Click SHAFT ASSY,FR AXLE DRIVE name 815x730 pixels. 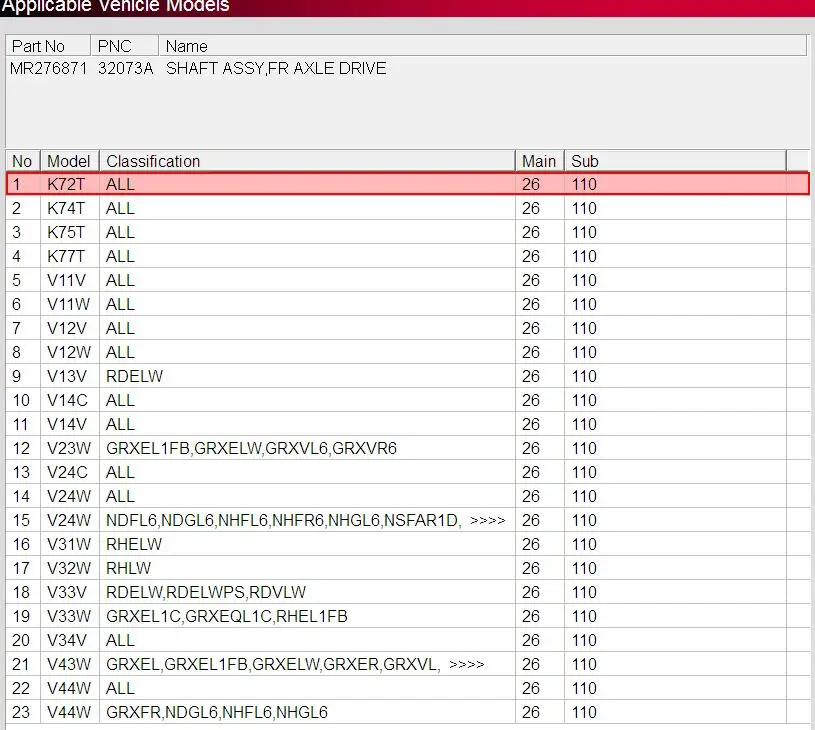(276, 68)
